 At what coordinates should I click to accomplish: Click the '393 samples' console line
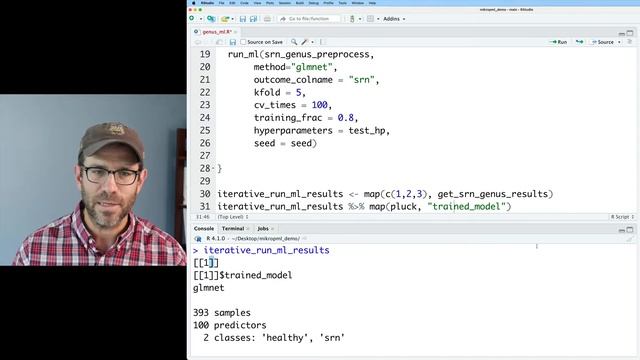click(x=222, y=313)
